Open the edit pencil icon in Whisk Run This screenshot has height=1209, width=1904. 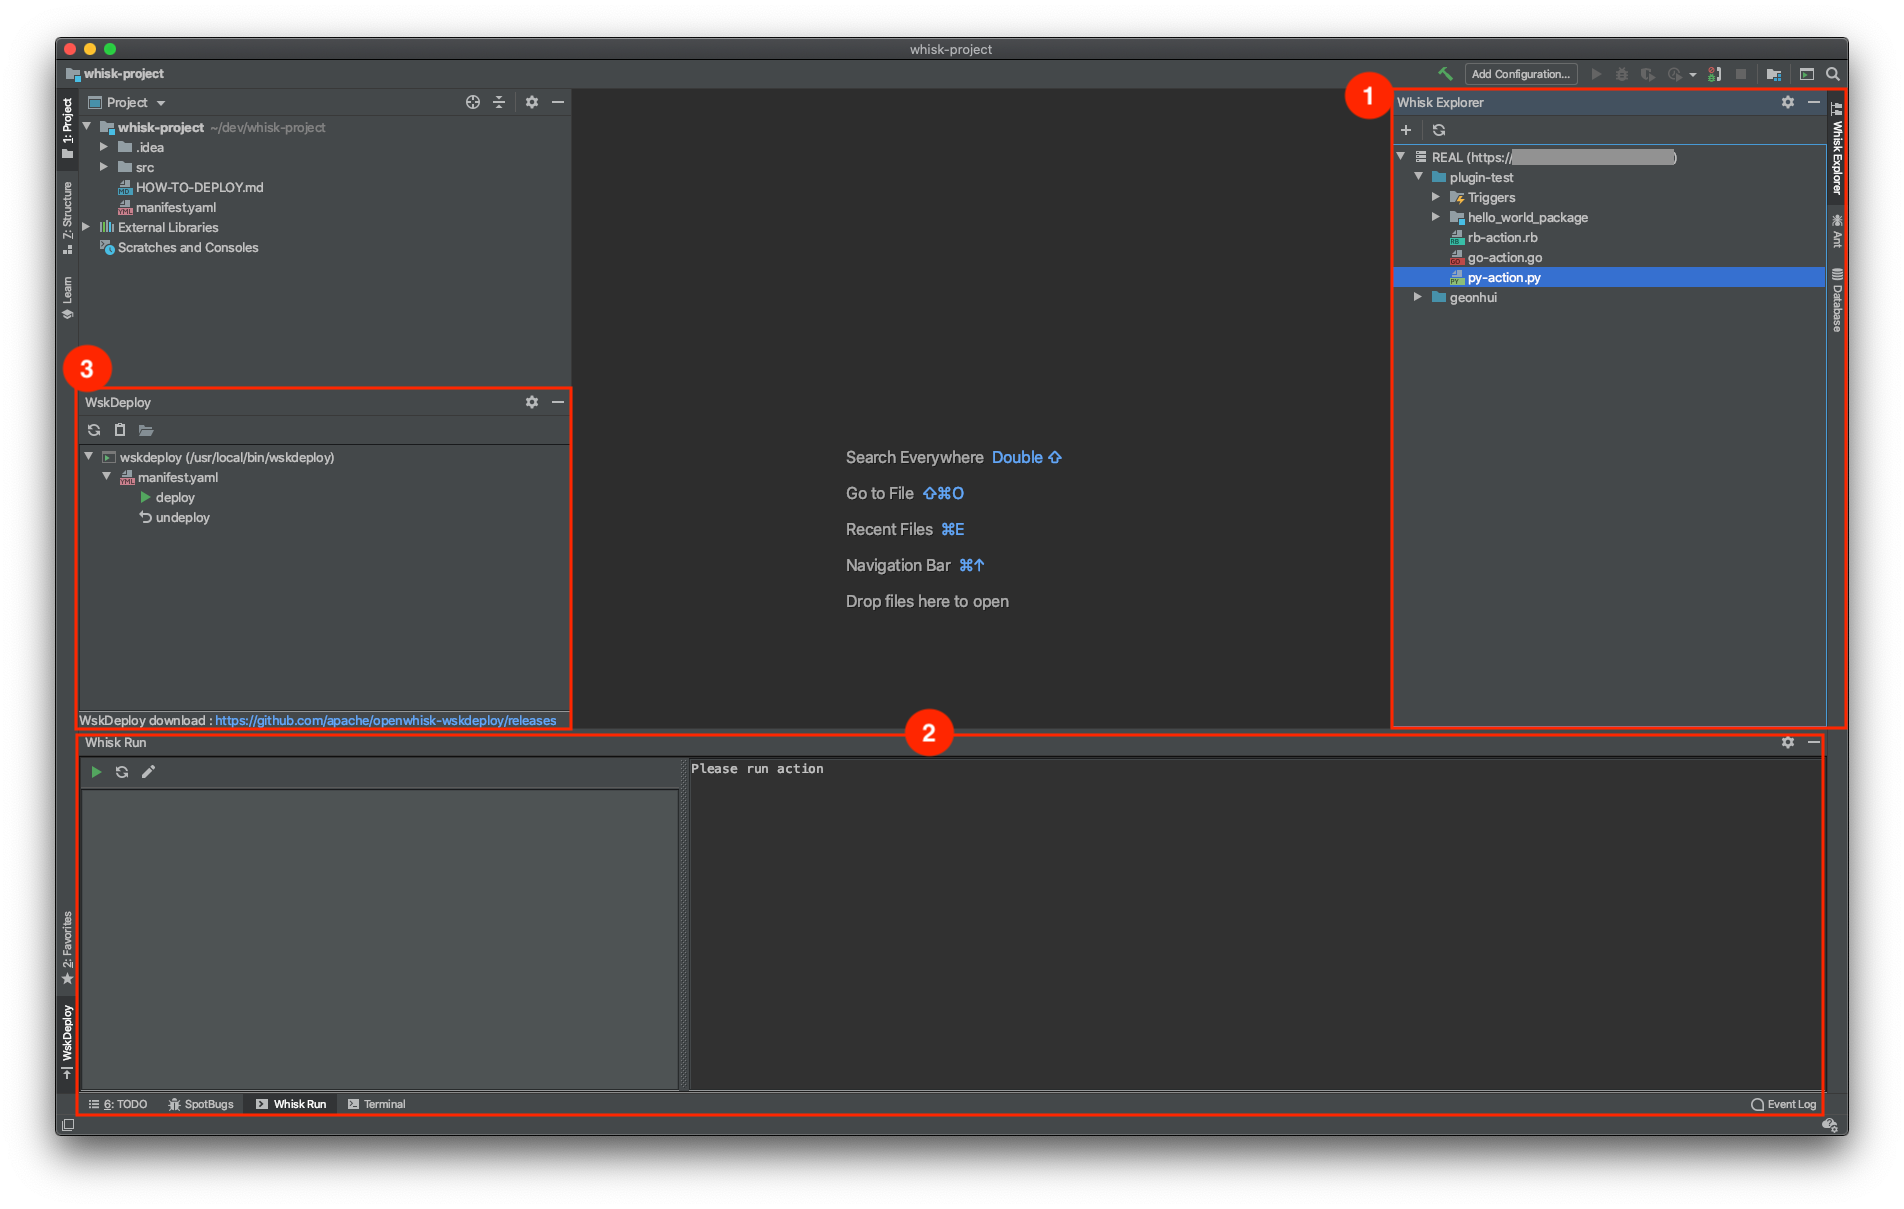click(x=148, y=771)
